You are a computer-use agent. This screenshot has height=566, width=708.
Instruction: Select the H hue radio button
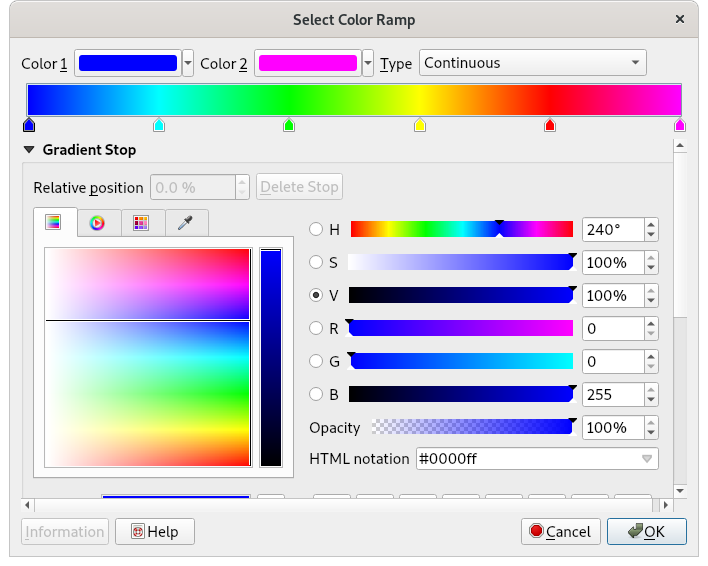(x=316, y=230)
